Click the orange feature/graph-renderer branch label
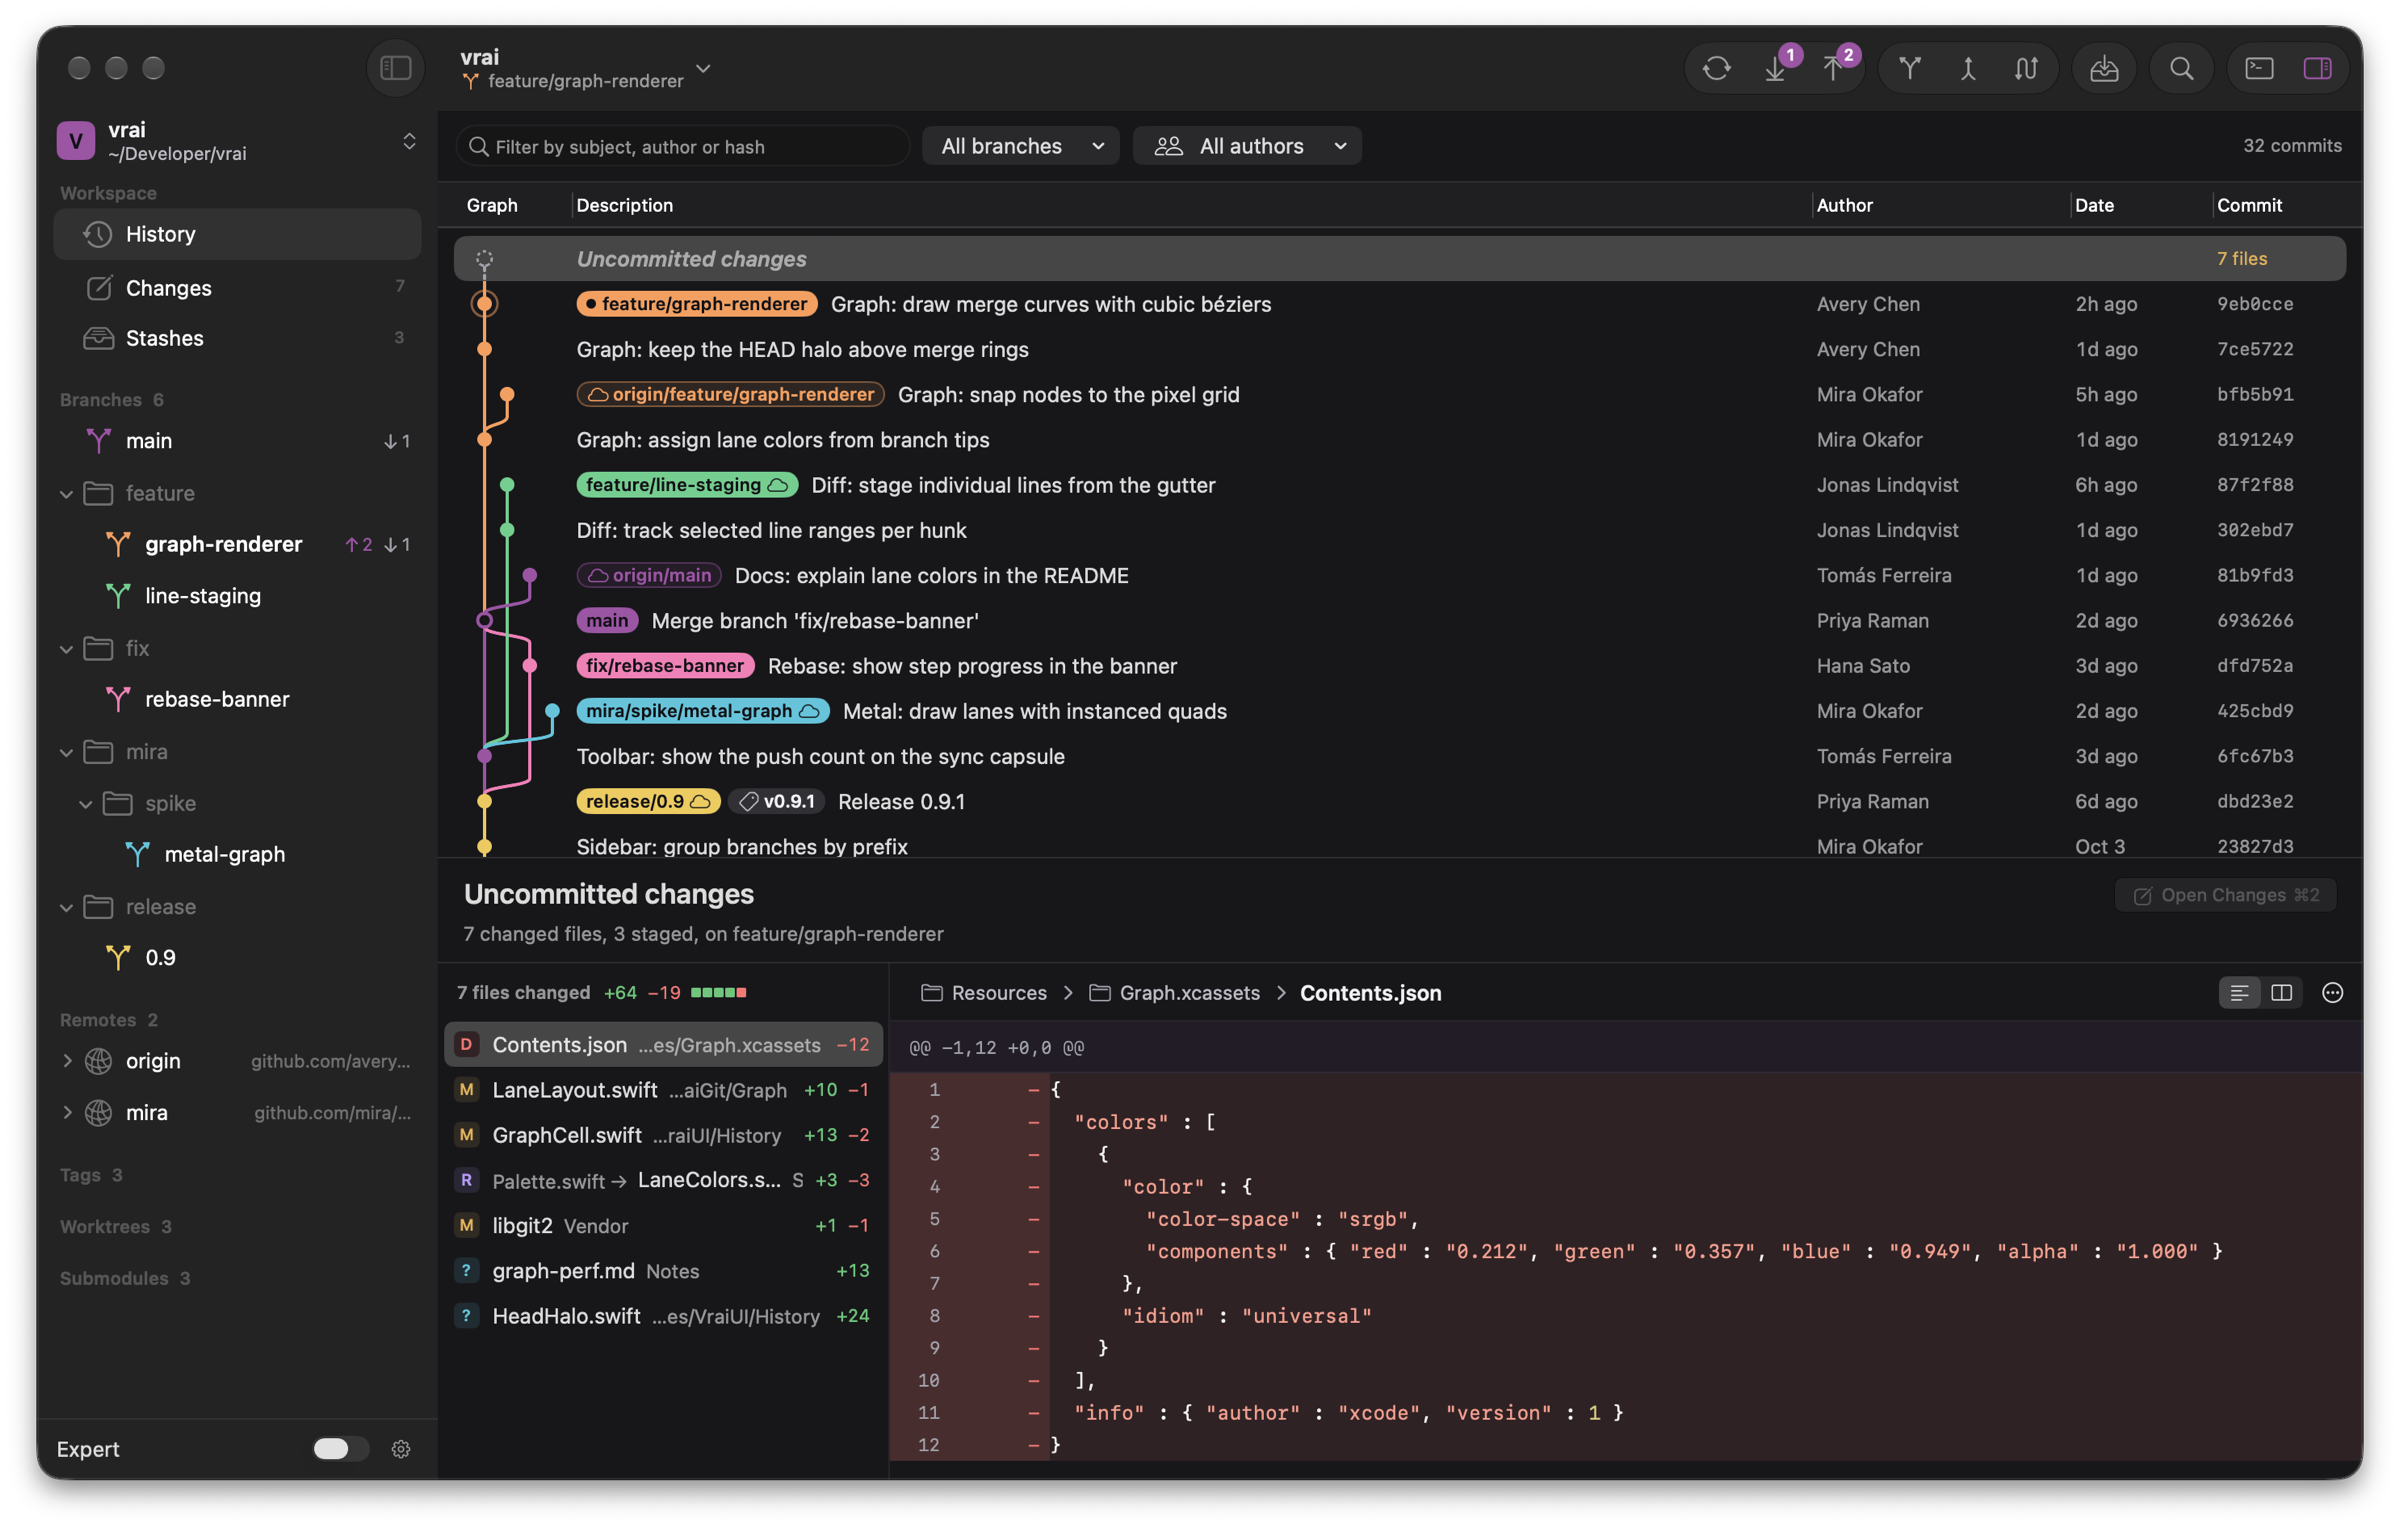The height and width of the screenshot is (1528, 2400). [x=696, y=304]
